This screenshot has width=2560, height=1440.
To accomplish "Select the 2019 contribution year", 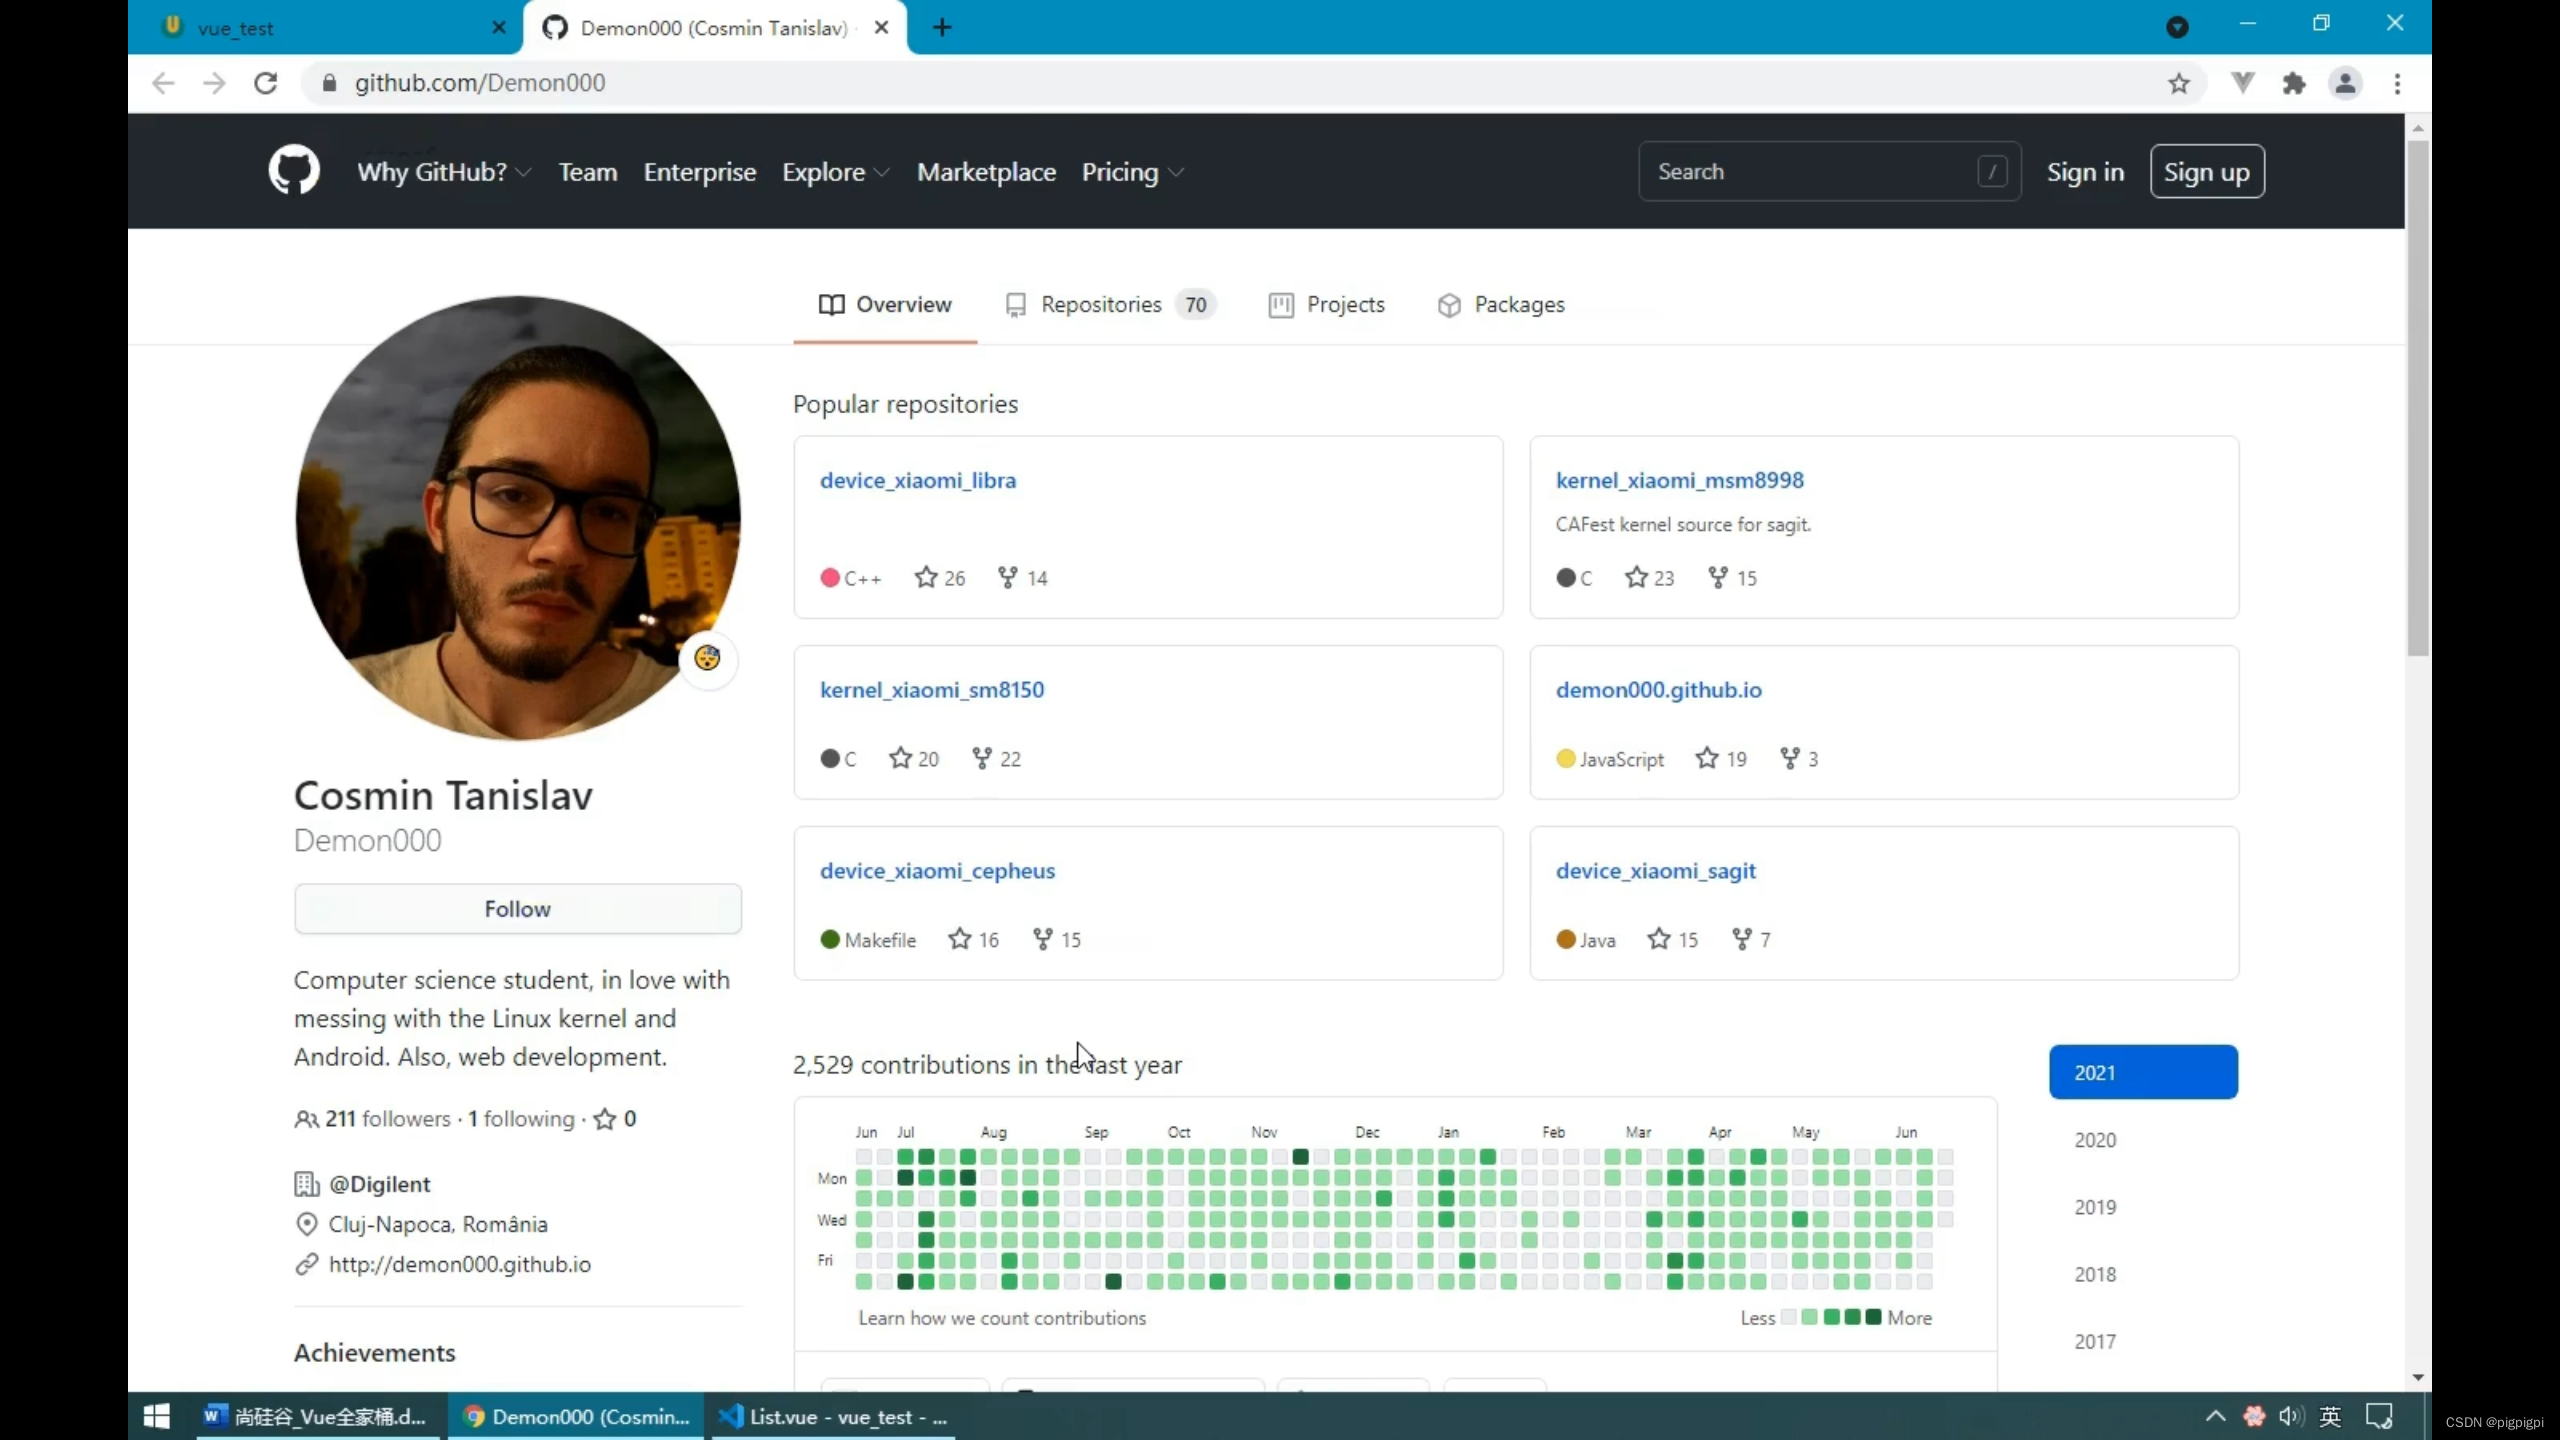I will (x=2095, y=1207).
